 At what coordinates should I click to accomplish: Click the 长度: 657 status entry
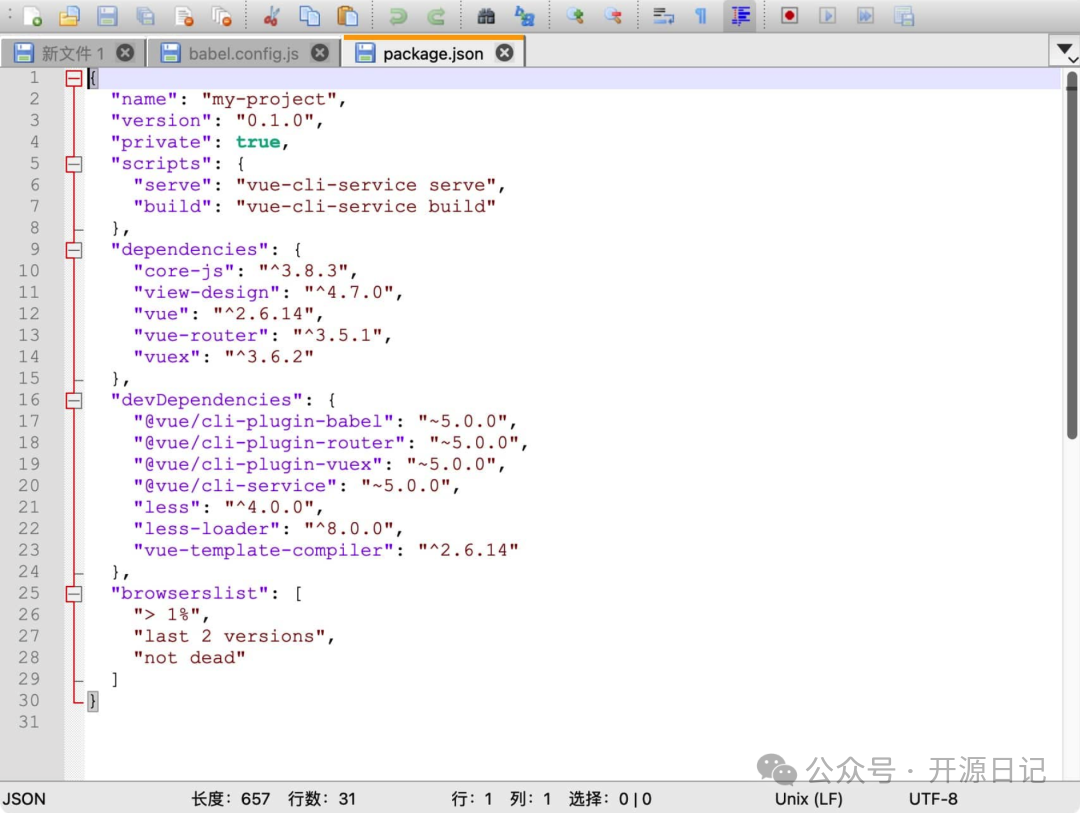pyautogui.click(x=231, y=799)
